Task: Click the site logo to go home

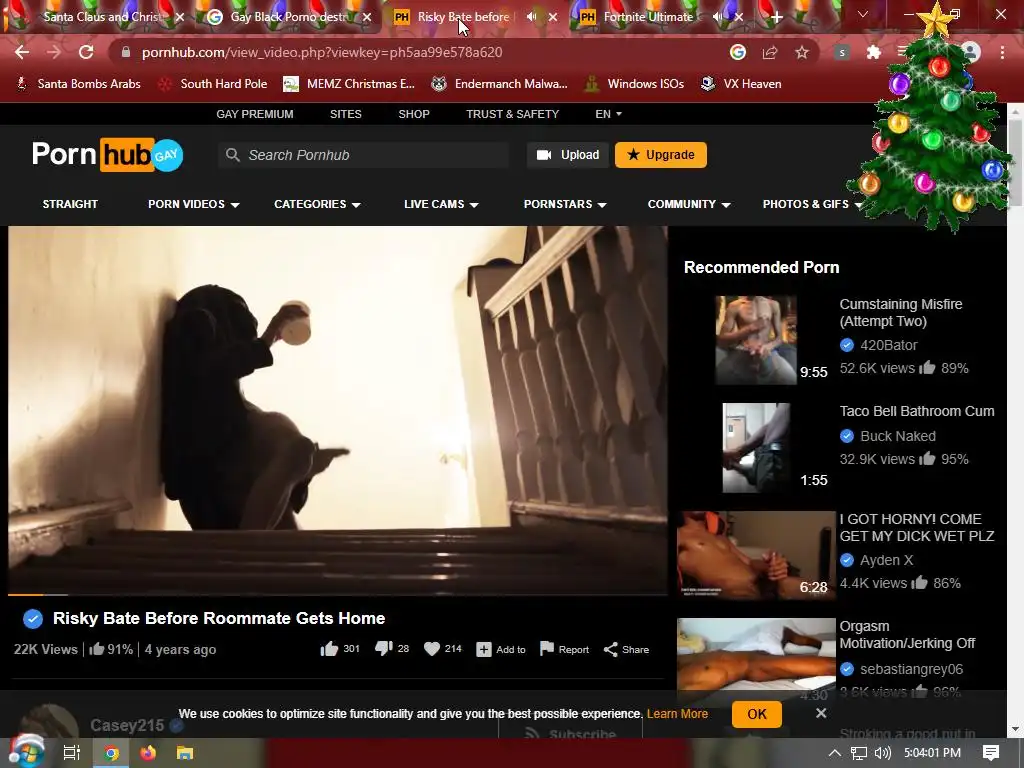Action: (x=108, y=155)
